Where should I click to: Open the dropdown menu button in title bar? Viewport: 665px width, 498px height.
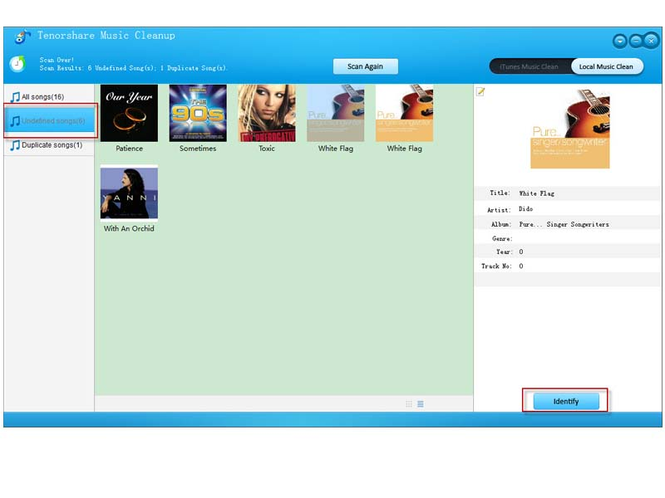pyautogui.click(x=620, y=41)
